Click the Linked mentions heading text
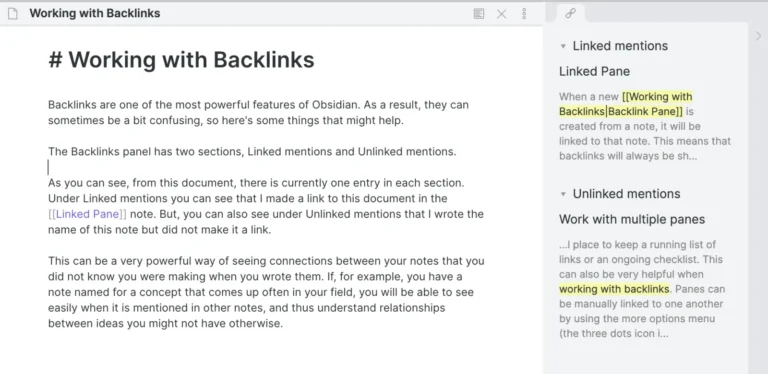 (620, 46)
